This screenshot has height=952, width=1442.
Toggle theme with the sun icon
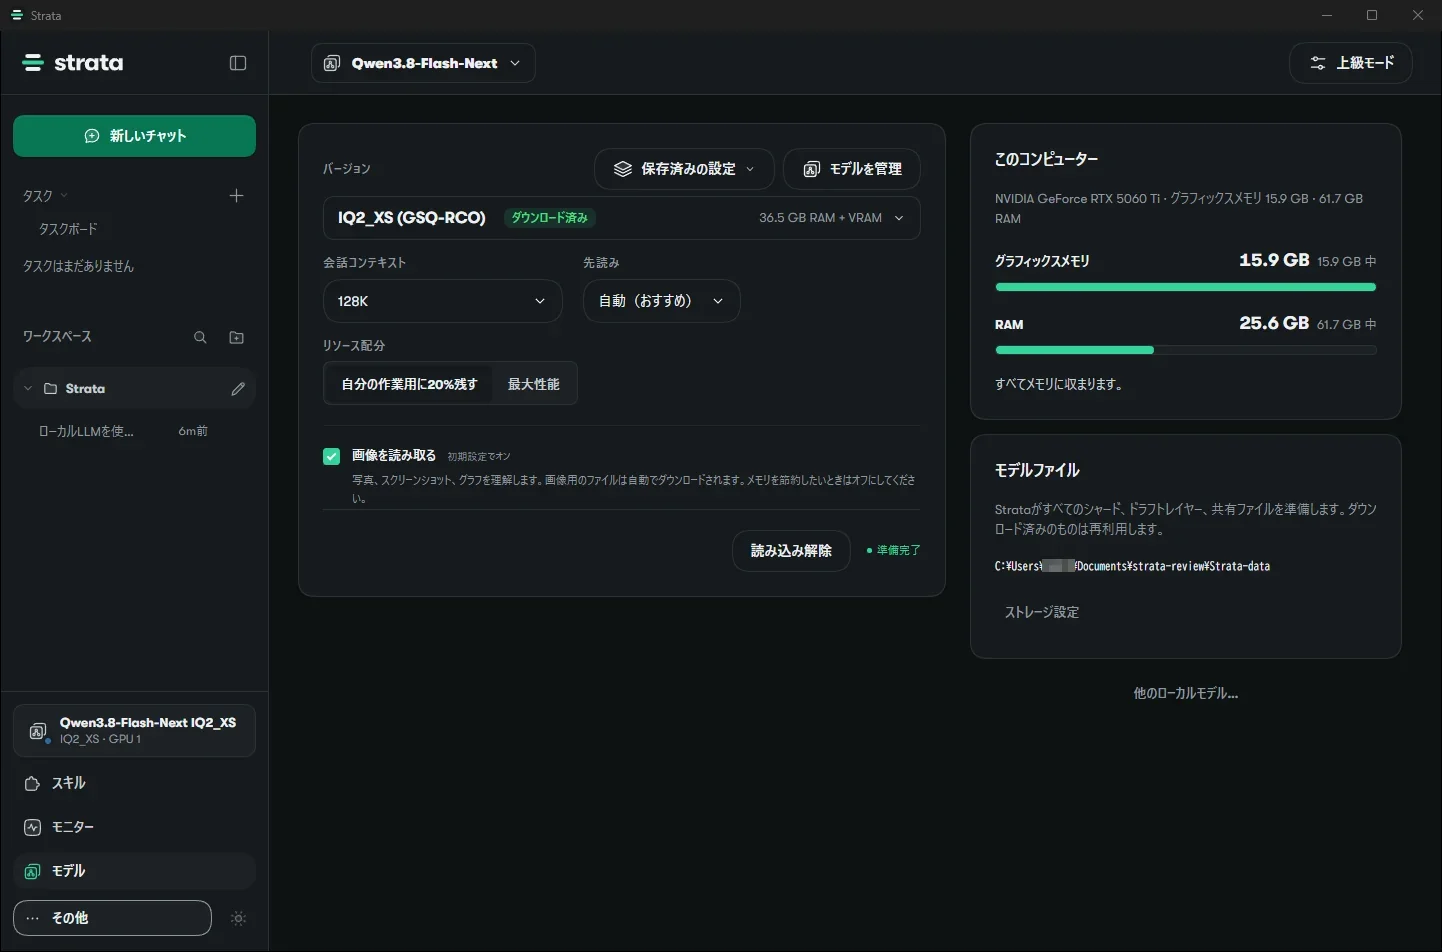tap(238, 918)
